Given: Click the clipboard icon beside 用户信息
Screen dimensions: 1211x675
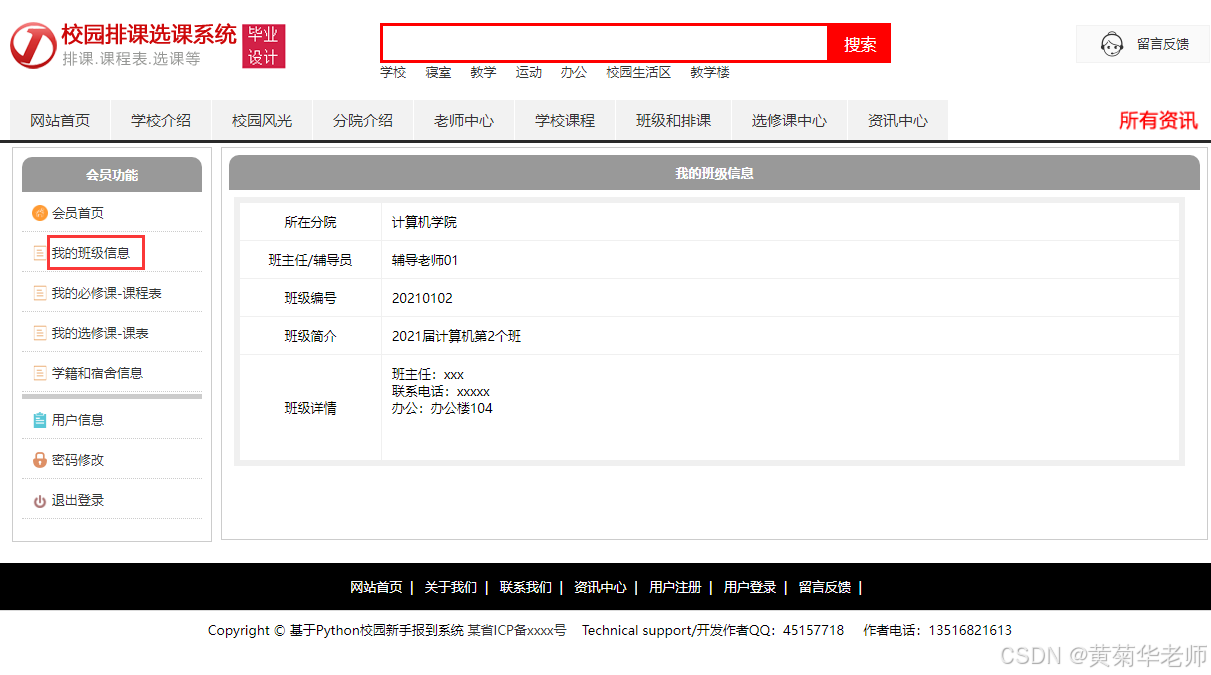Looking at the screenshot, I should pyautogui.click(x=40, y=420).
